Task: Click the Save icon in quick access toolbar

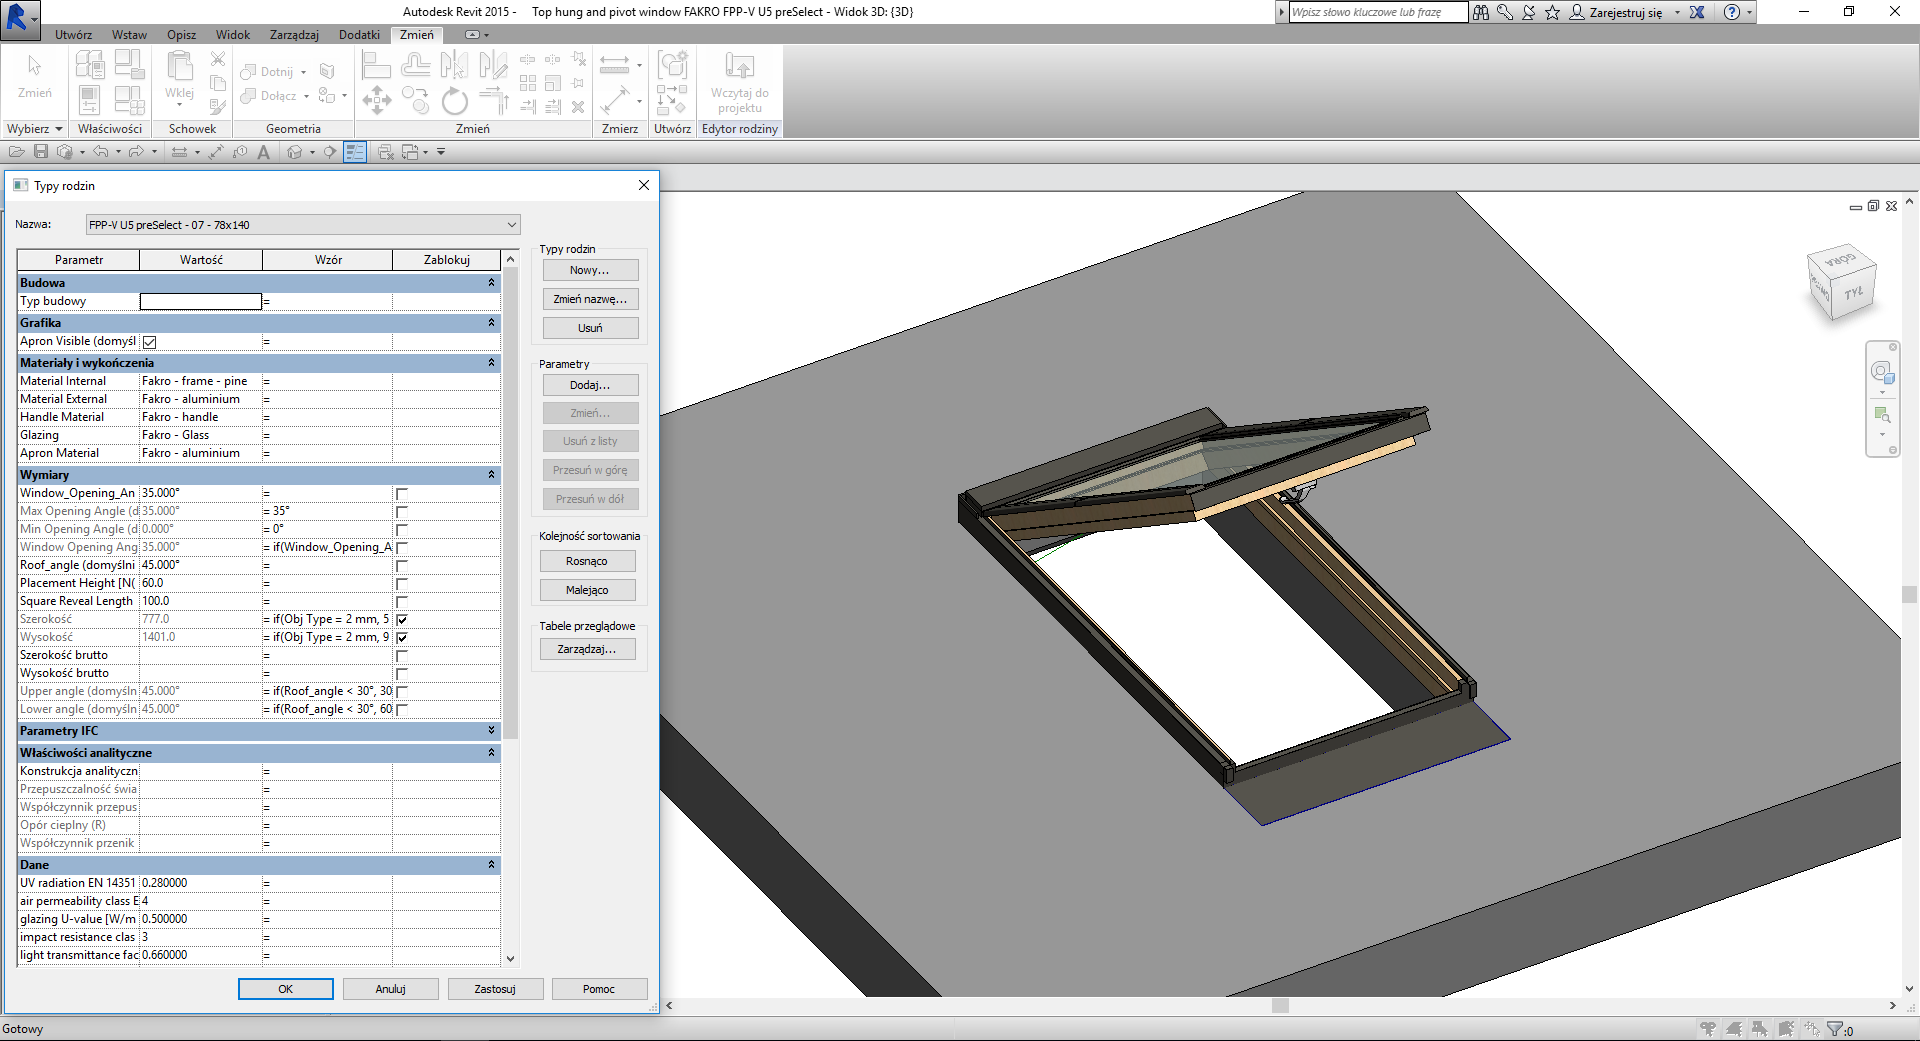Action: click(x=41, y=152)
